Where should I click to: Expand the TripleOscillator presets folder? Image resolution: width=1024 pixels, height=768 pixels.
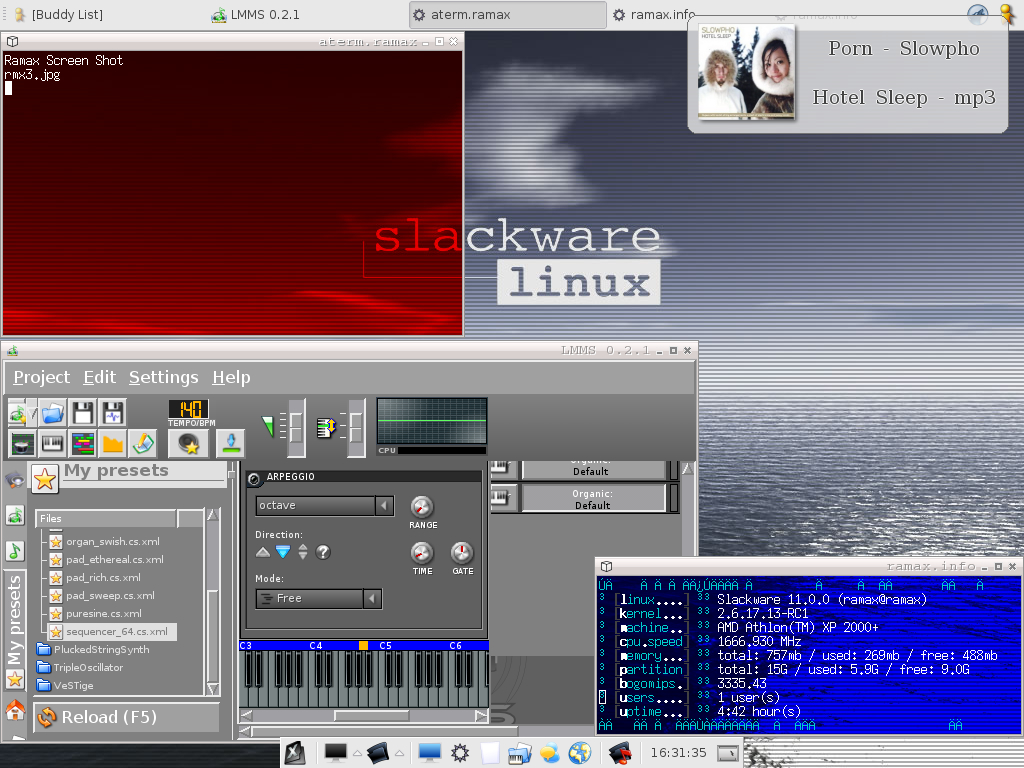88,667
